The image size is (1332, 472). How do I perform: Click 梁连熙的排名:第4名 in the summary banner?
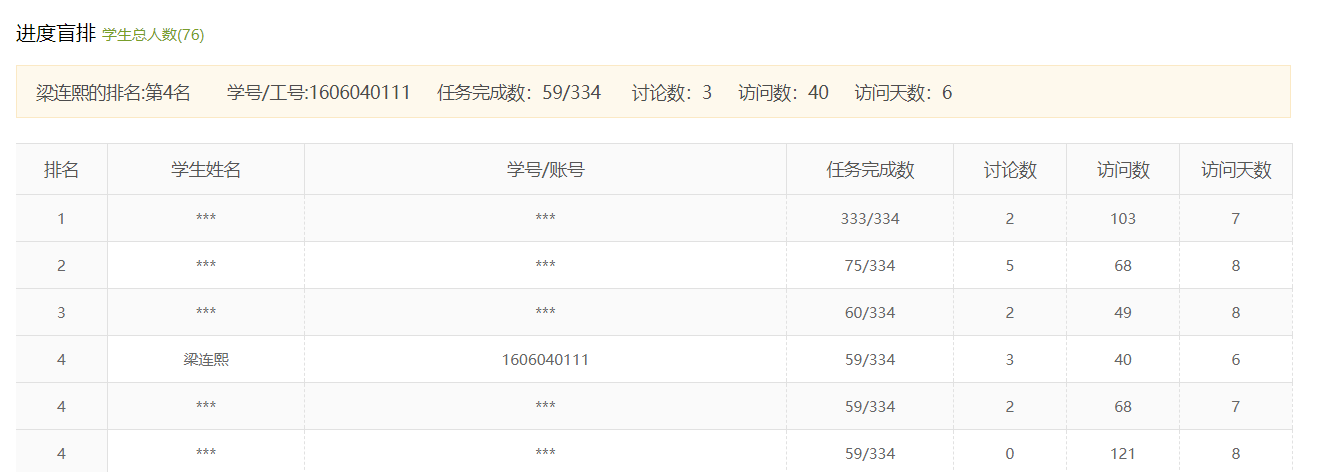(x=113, y=93)
